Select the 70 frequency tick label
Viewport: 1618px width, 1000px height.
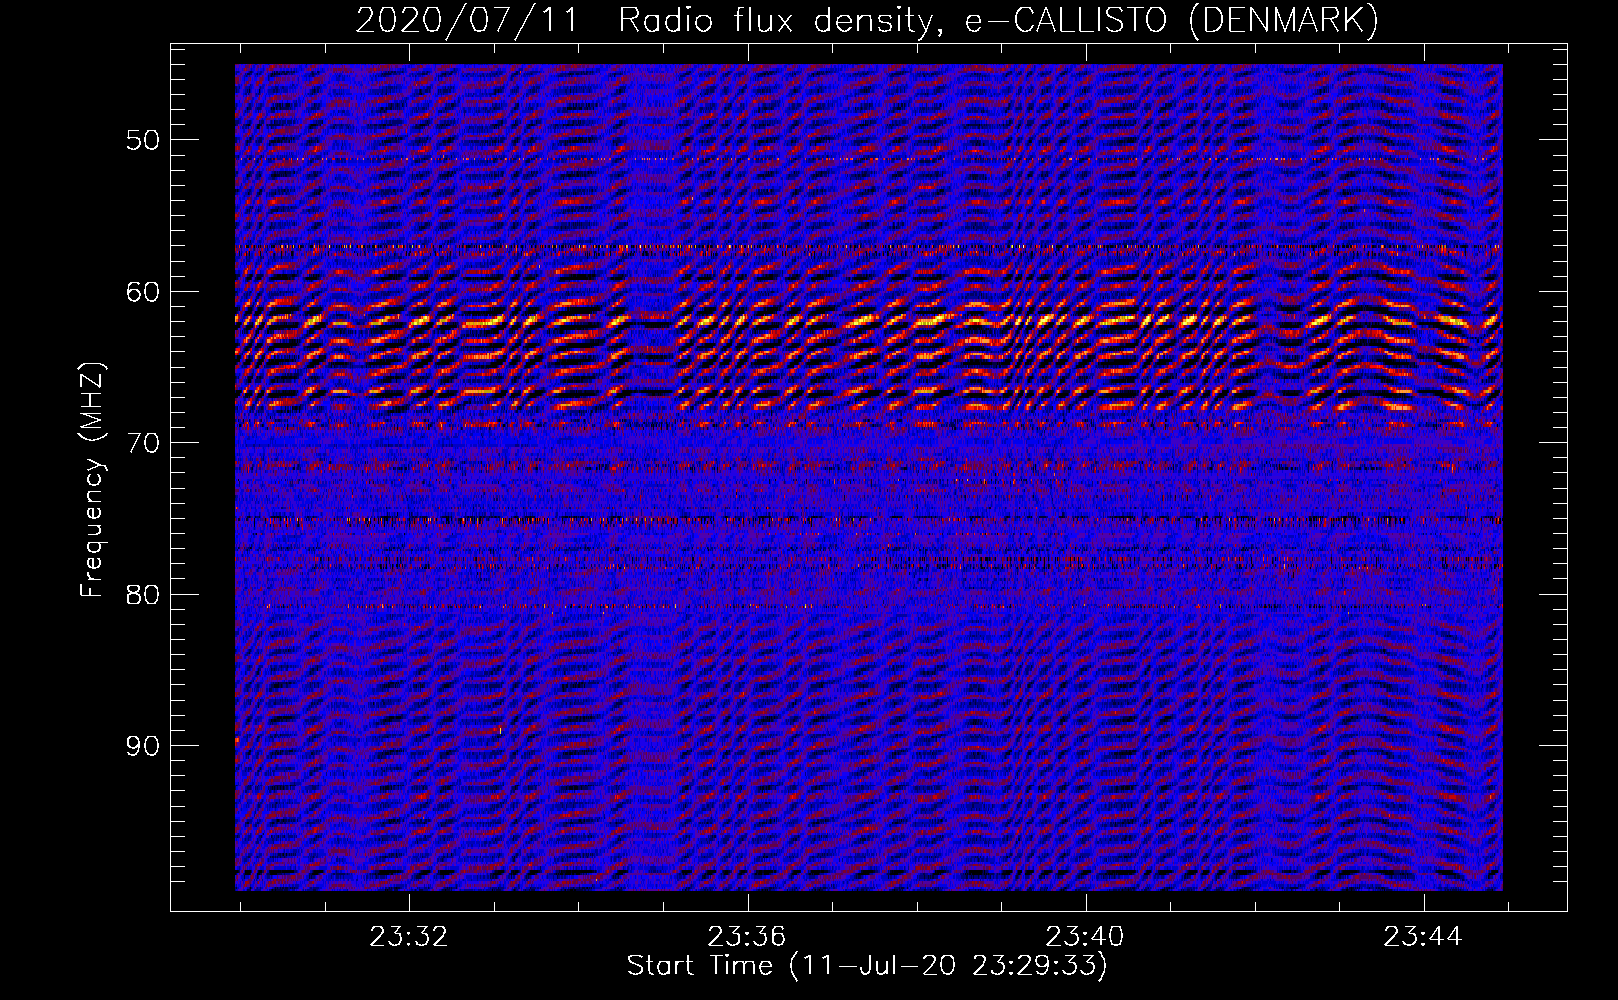coord(142,443)
